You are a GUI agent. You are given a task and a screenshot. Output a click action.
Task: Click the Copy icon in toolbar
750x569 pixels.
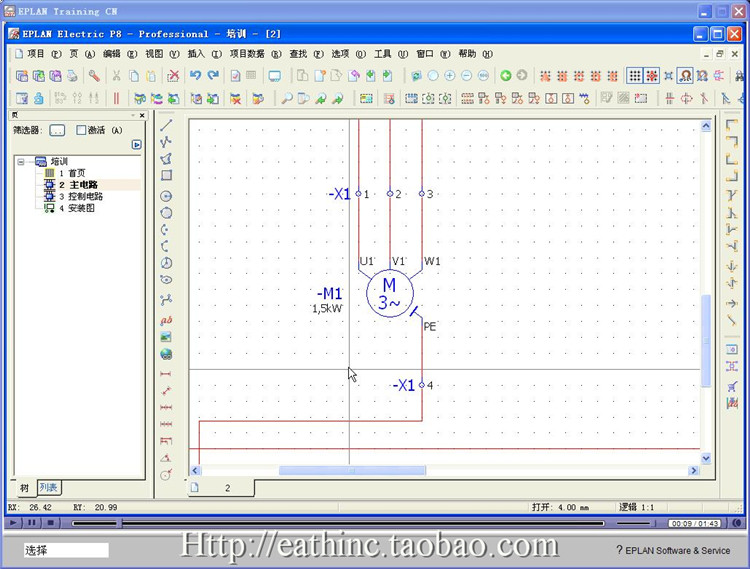coord(134,76)
